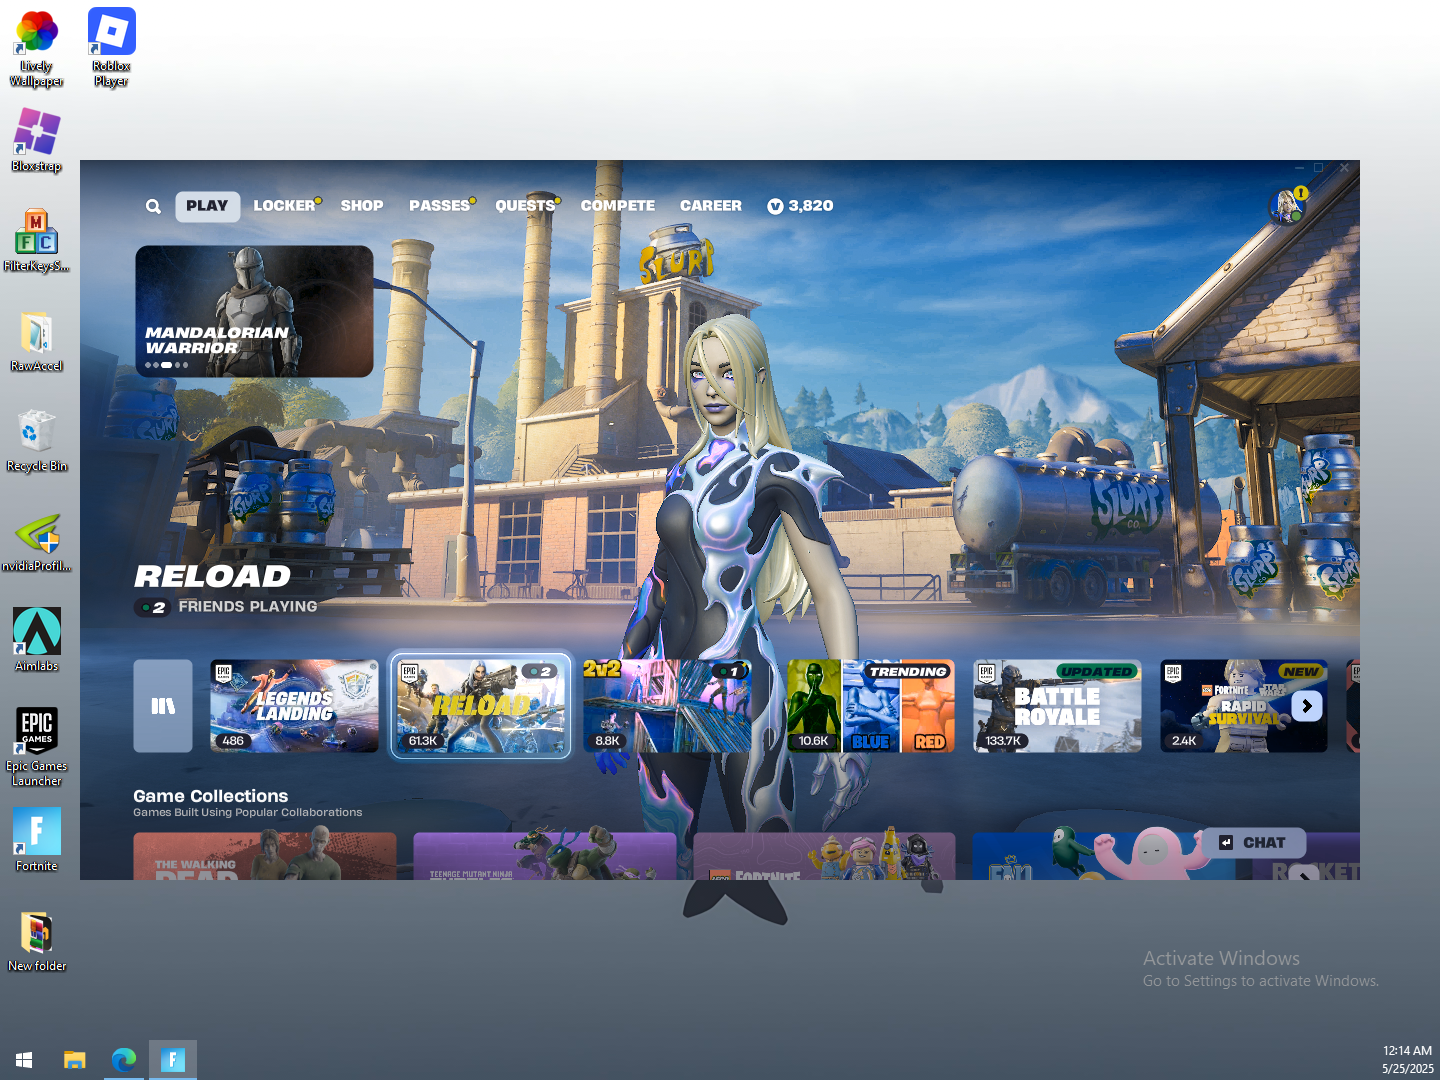Image resolution: width=1440 pixels, height=1080 pixels.
Task: Open the CHAT button
Action: pos(1255,843)
